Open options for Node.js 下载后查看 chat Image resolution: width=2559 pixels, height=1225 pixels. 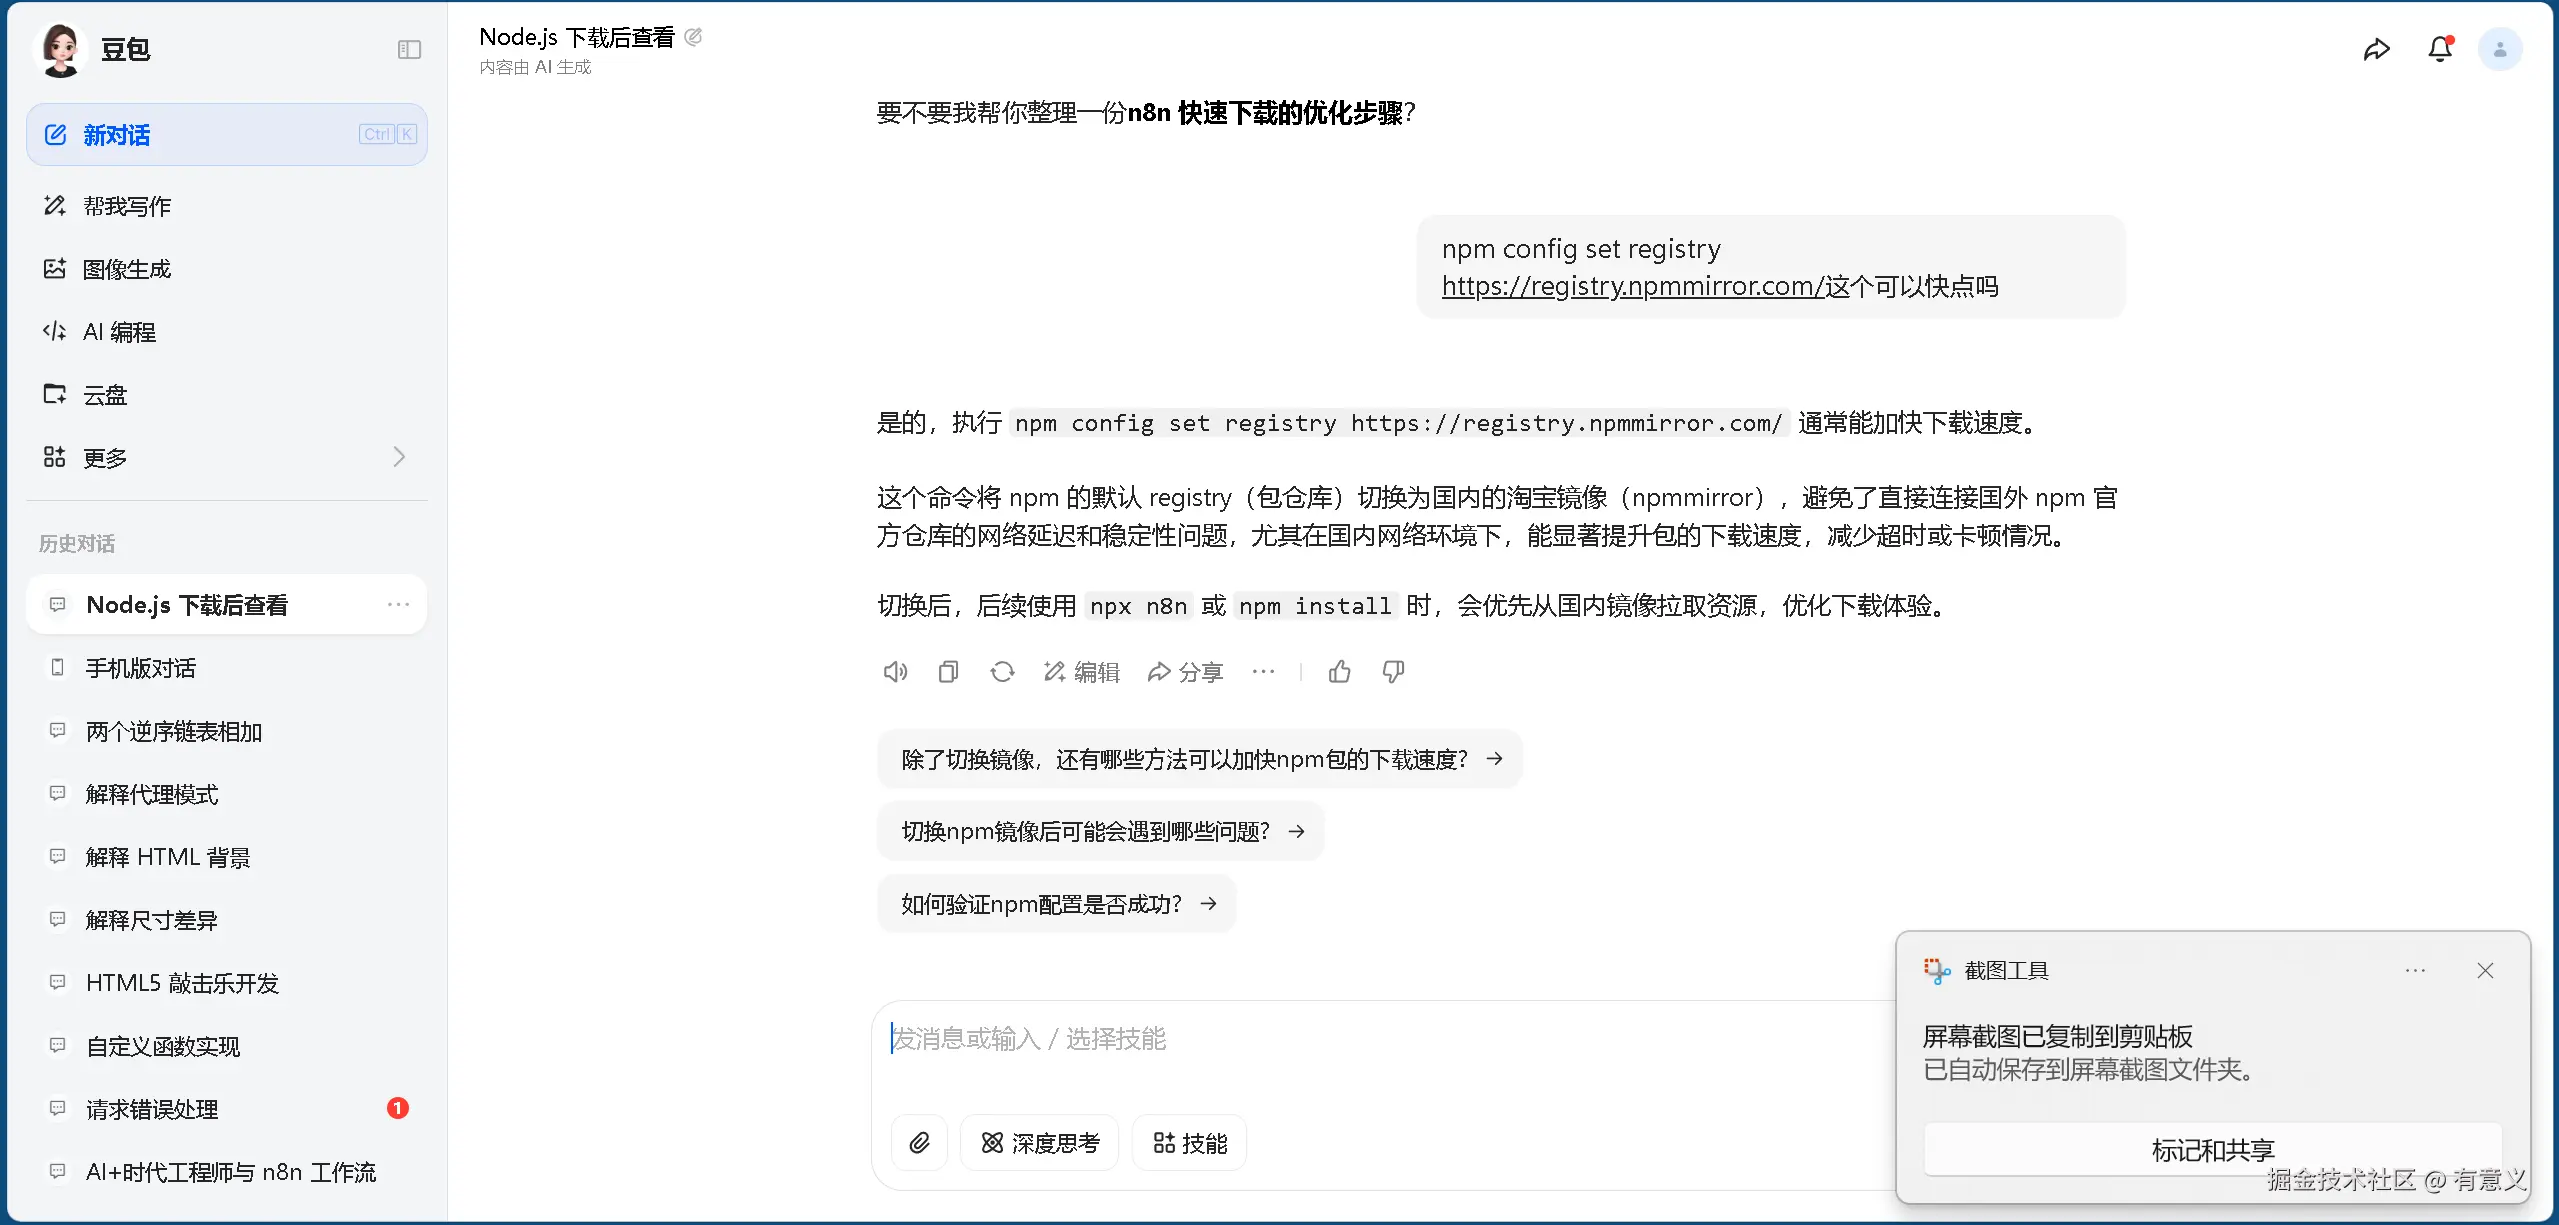pyautogui.click(x=398, y=604)
